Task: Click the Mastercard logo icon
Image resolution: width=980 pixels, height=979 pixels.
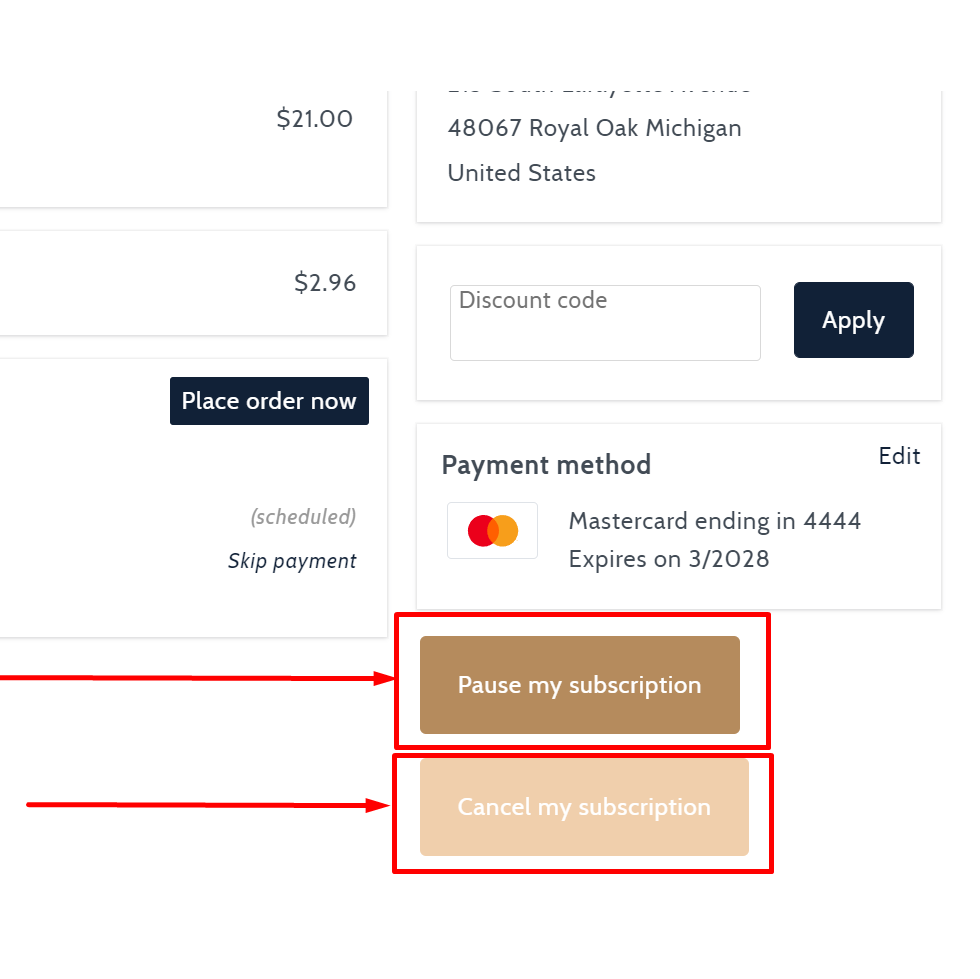Action: click(x=492, y=531)
